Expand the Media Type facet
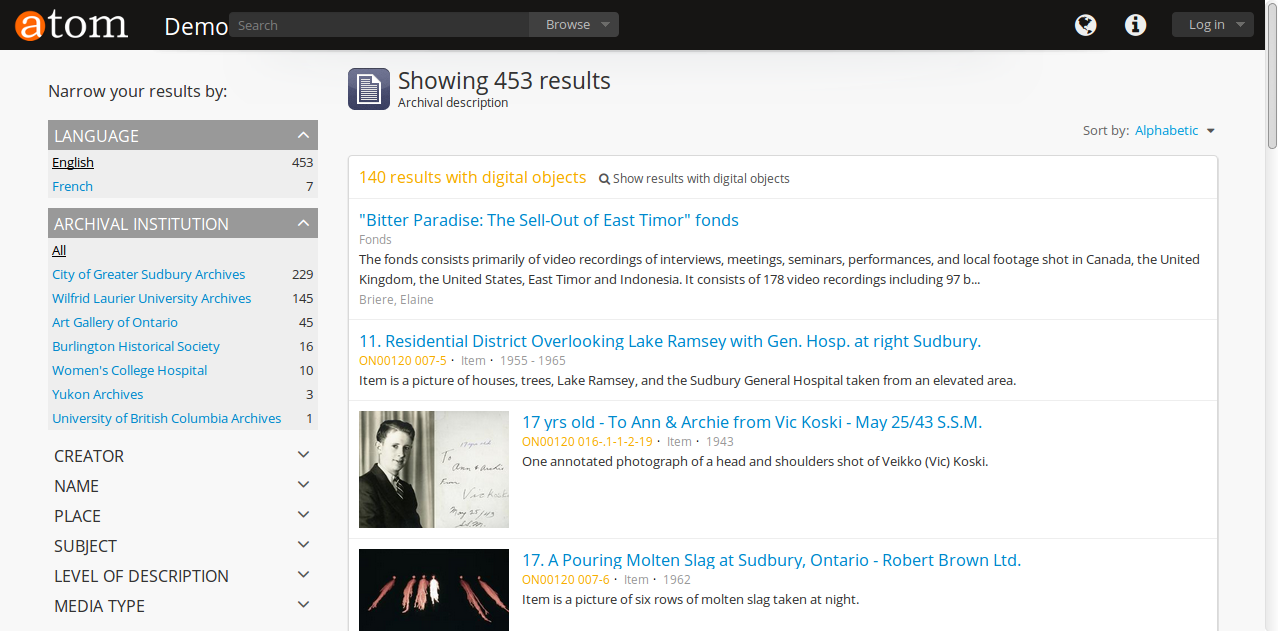1278x631 pixels. click(x=303, y=606)
